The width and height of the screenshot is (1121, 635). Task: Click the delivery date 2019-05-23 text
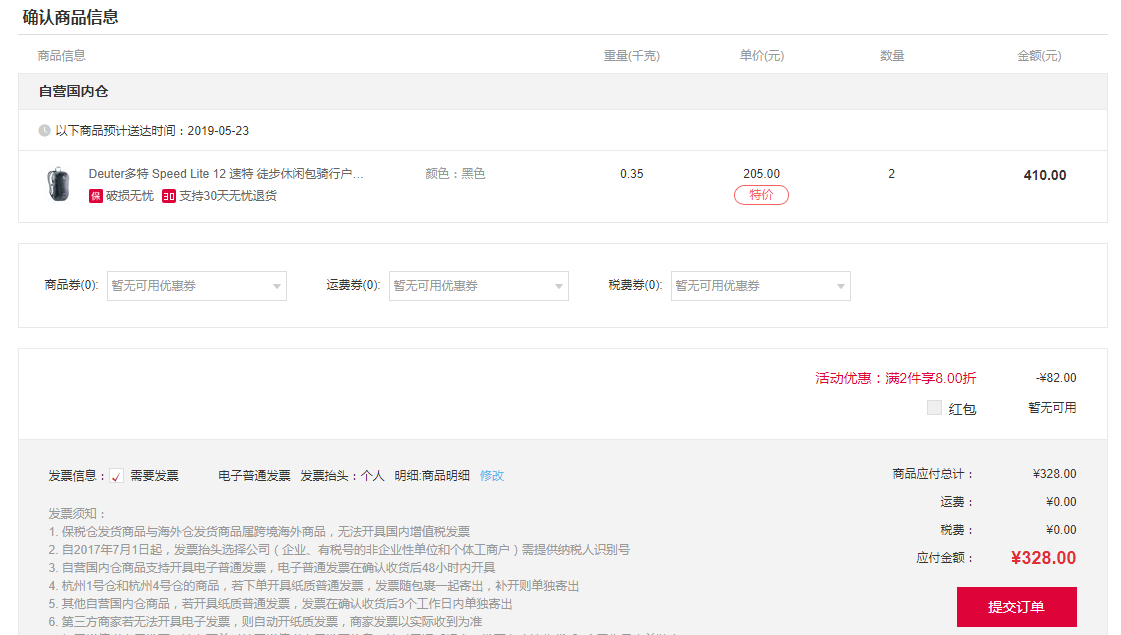(x=218, y=131)
